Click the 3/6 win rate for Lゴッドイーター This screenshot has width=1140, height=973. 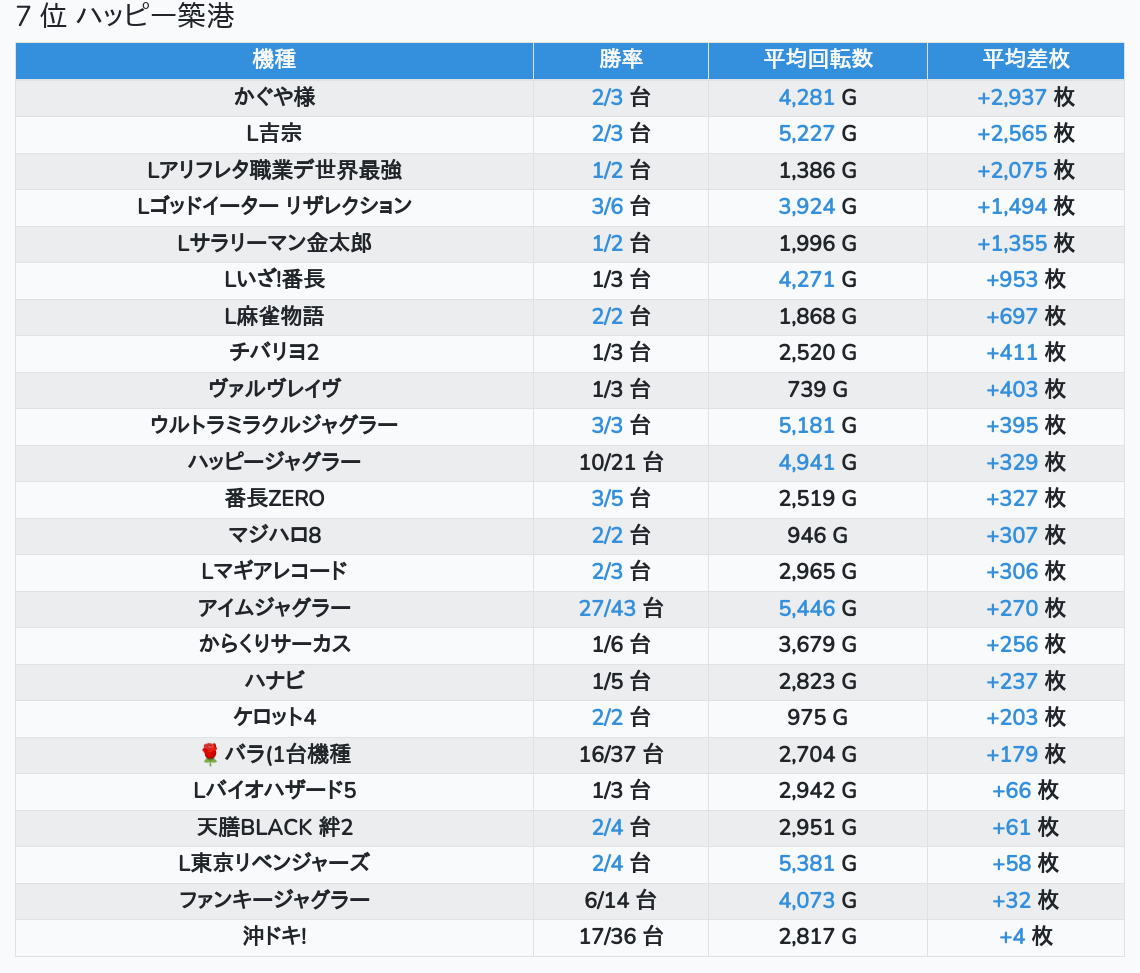[607, 206]
